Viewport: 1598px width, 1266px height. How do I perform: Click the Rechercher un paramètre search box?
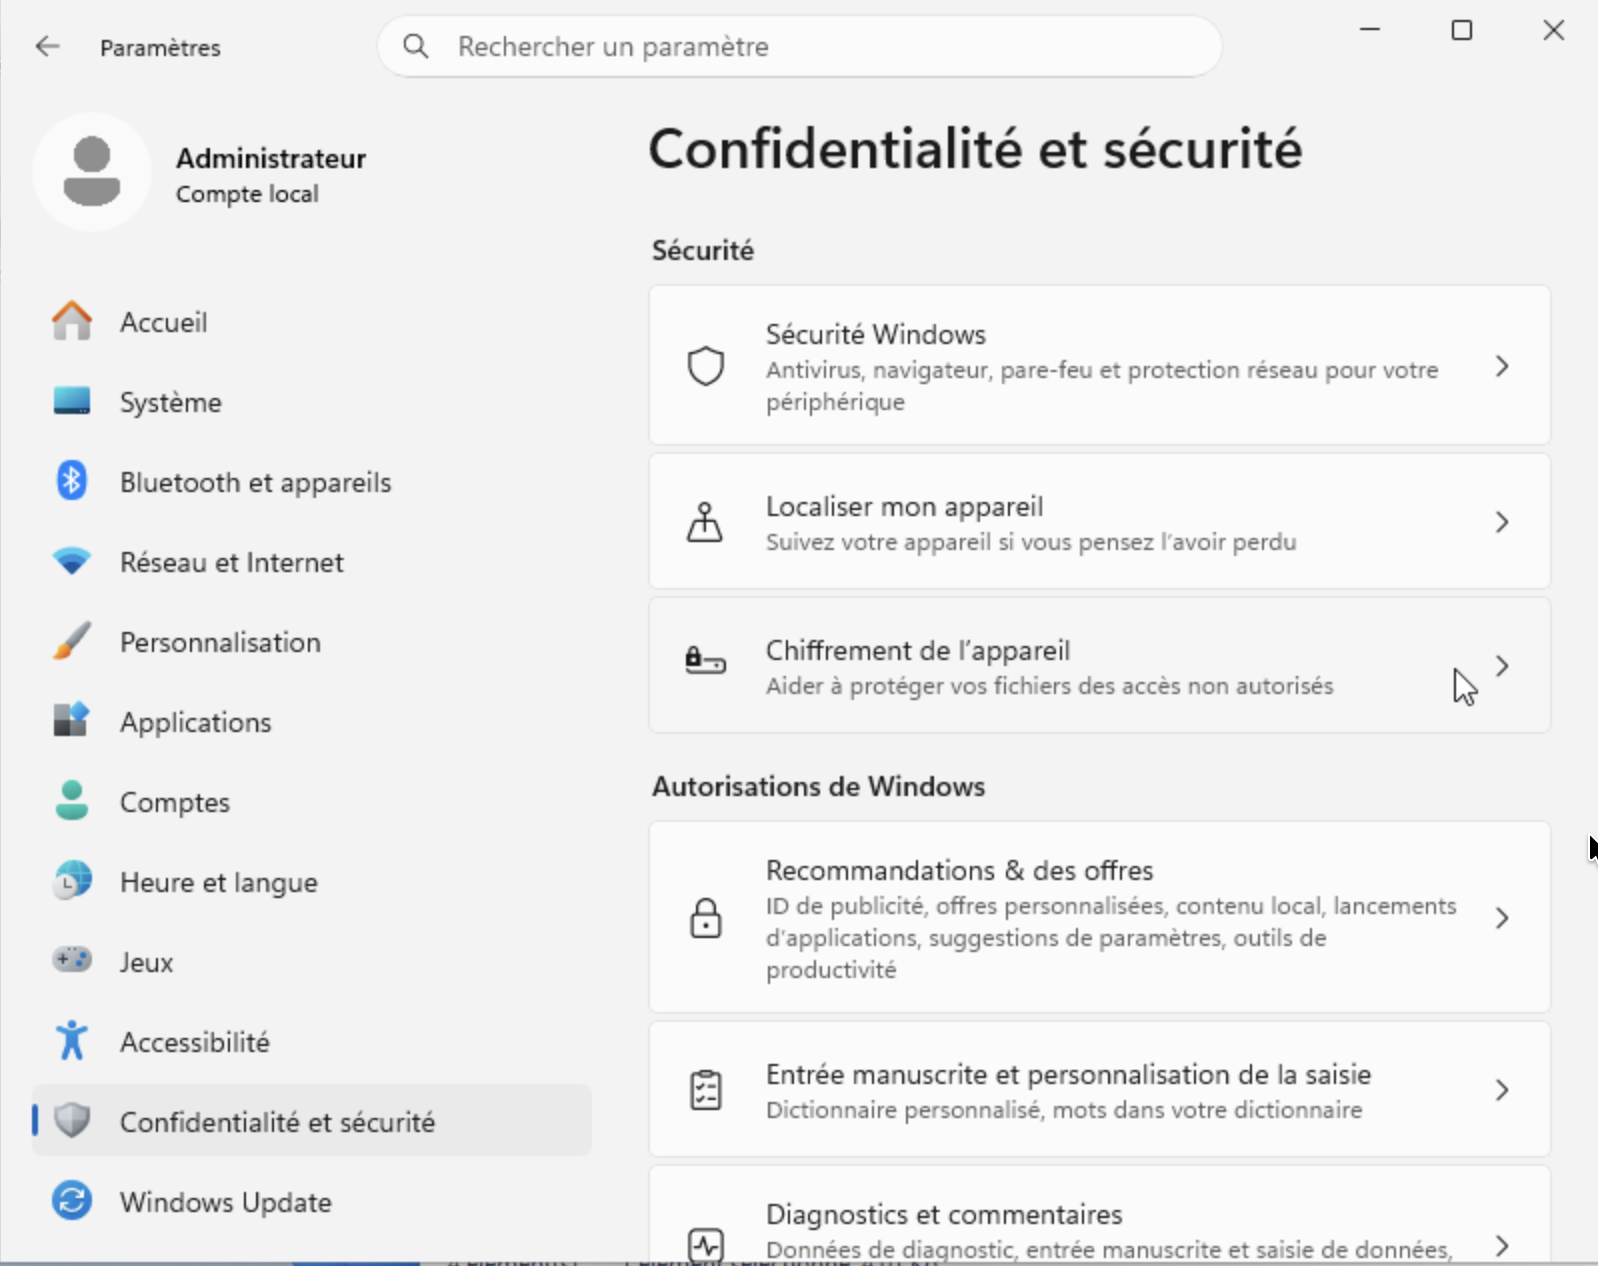tap(800, 46)
